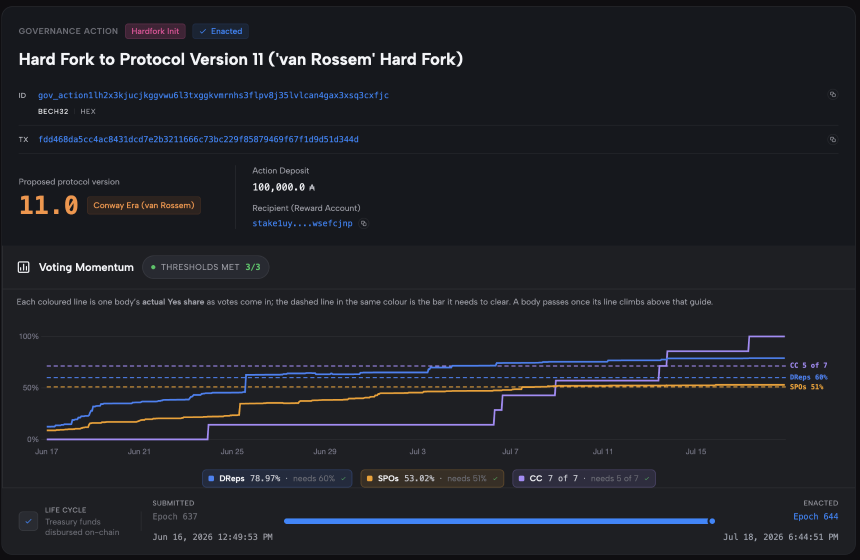Image resolution: width=860 pixels, height=560 pixels.
Task: Click the Jun 29 axis date
Action: pyautogui.click(x=325, y=451)
